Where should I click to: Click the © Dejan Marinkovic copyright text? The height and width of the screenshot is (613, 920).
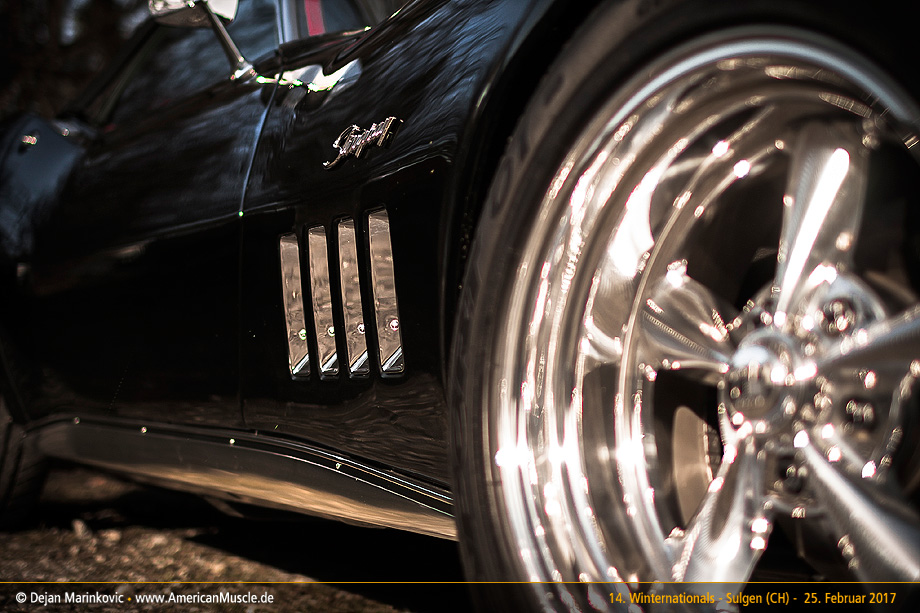[66, 598]
